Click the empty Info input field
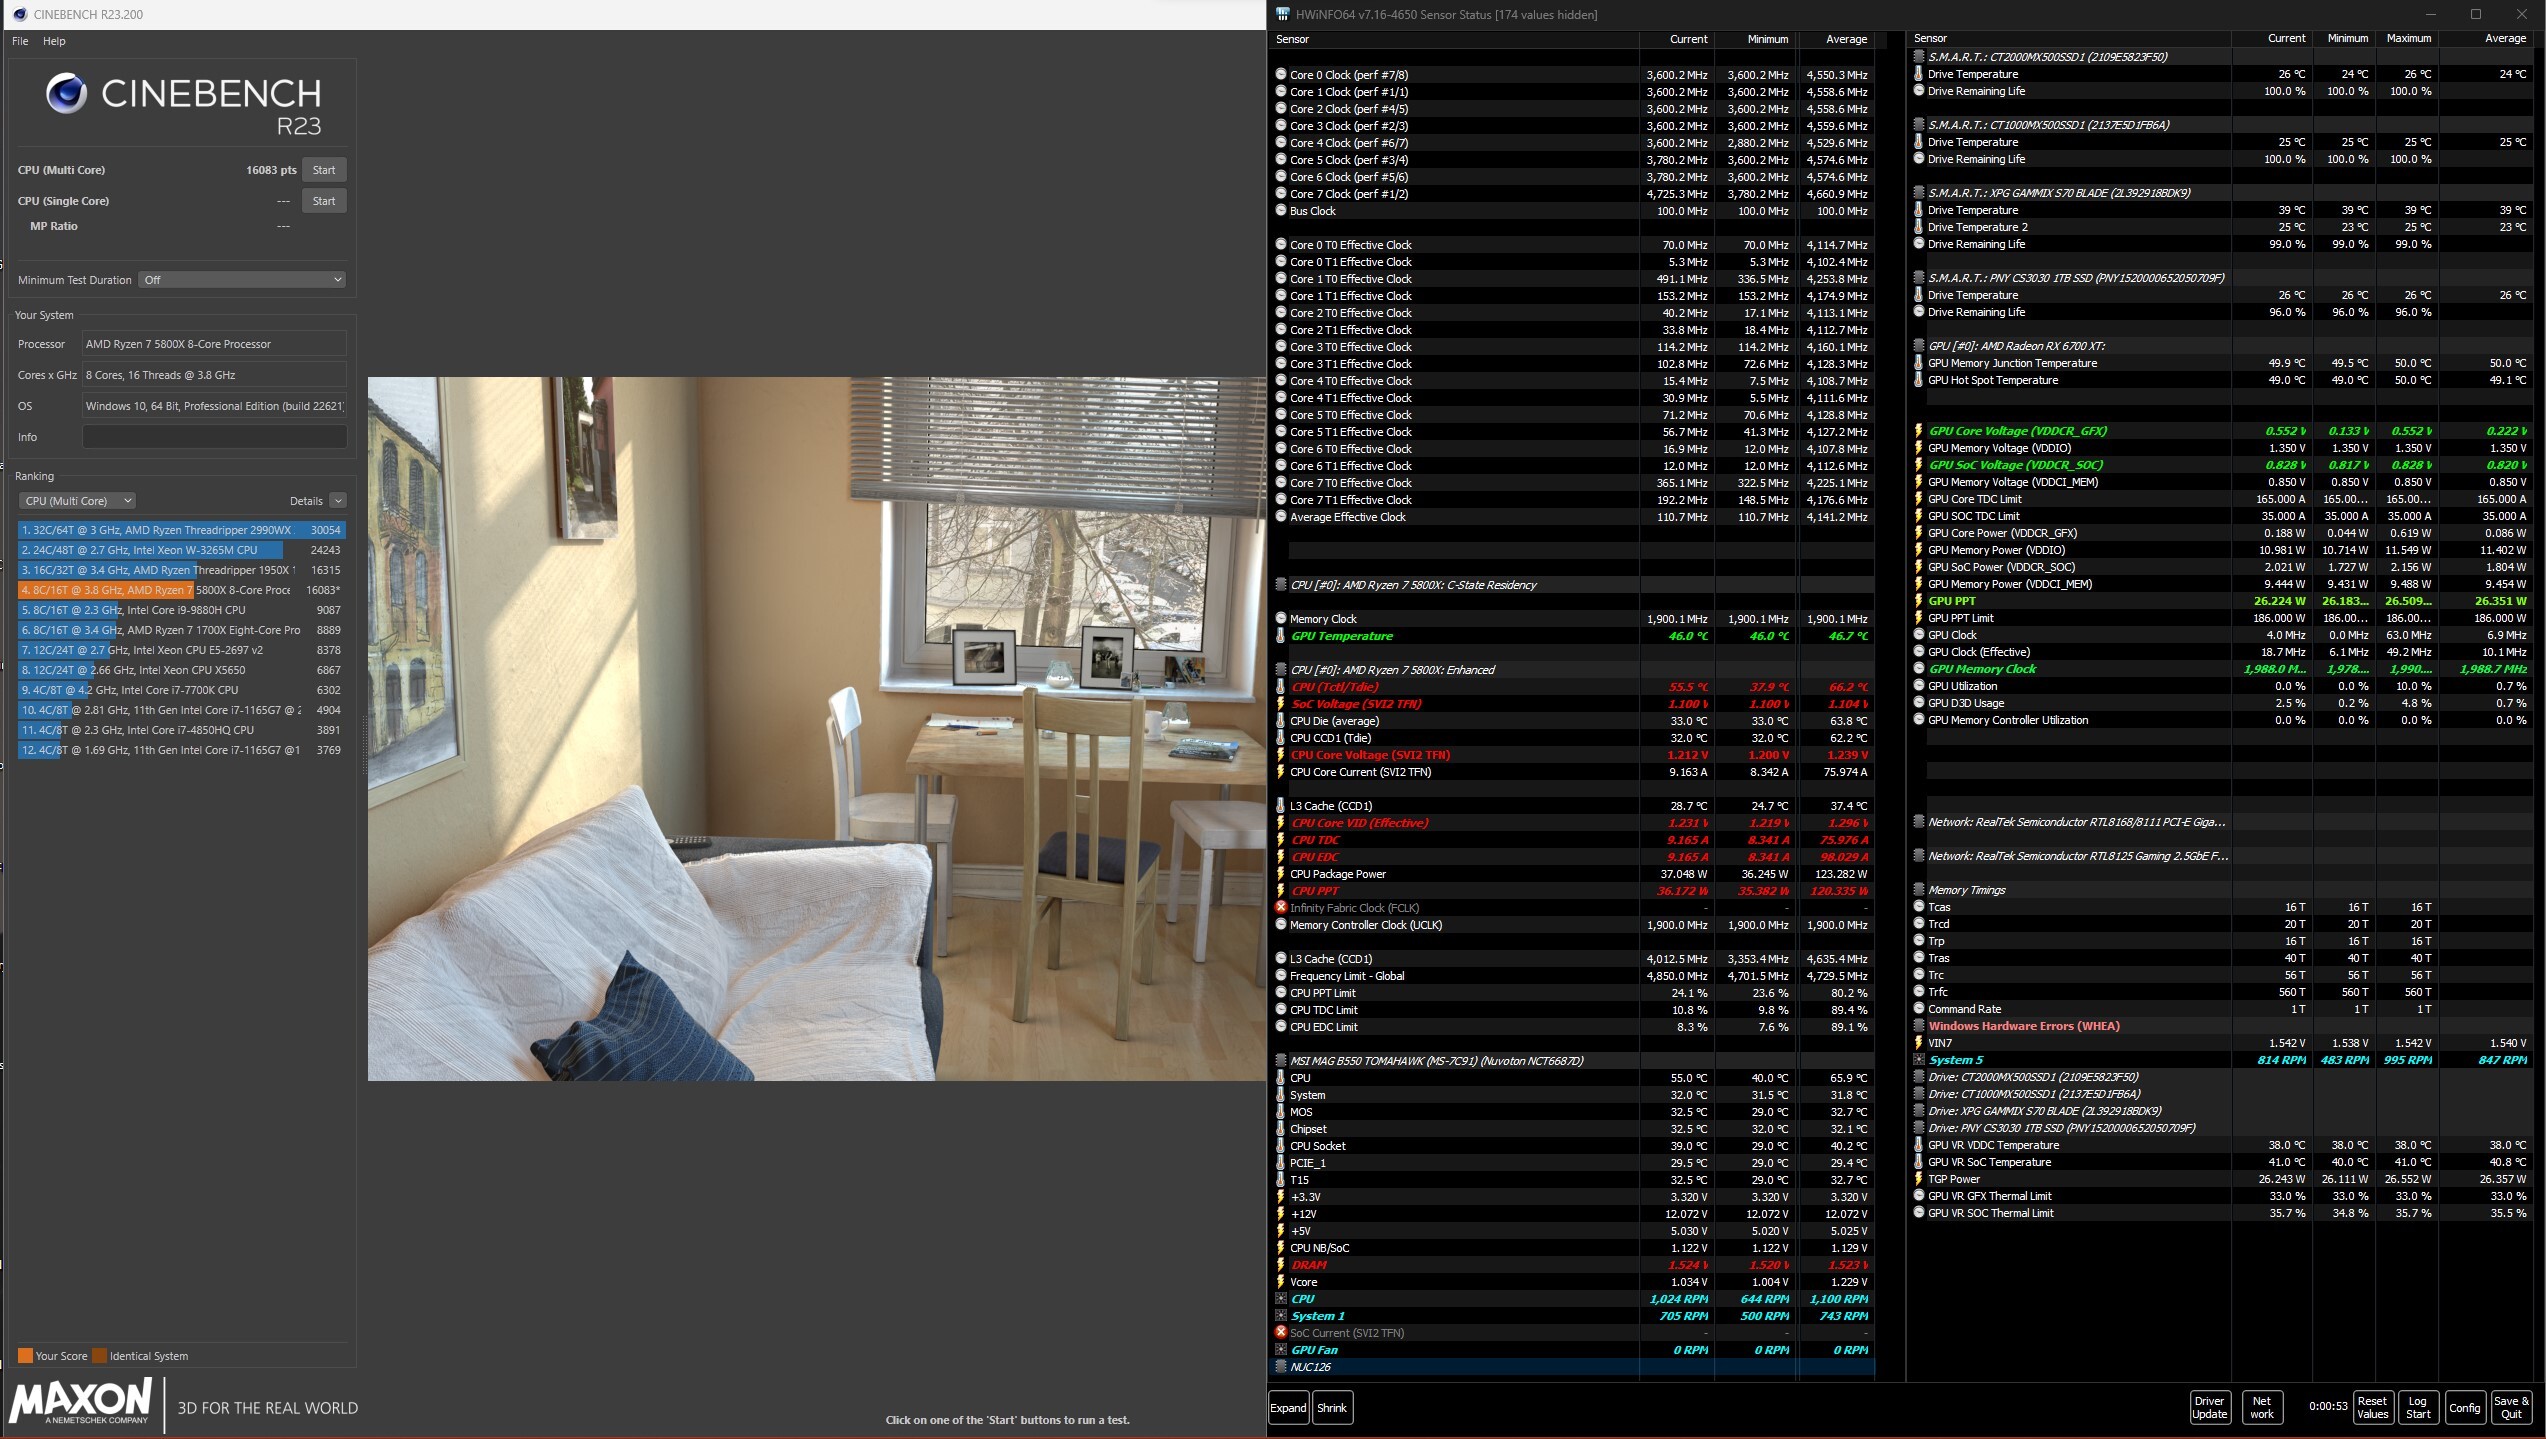Image resolution: width=2546 pixels, height=1439 pixels. (x=214, y=437)
